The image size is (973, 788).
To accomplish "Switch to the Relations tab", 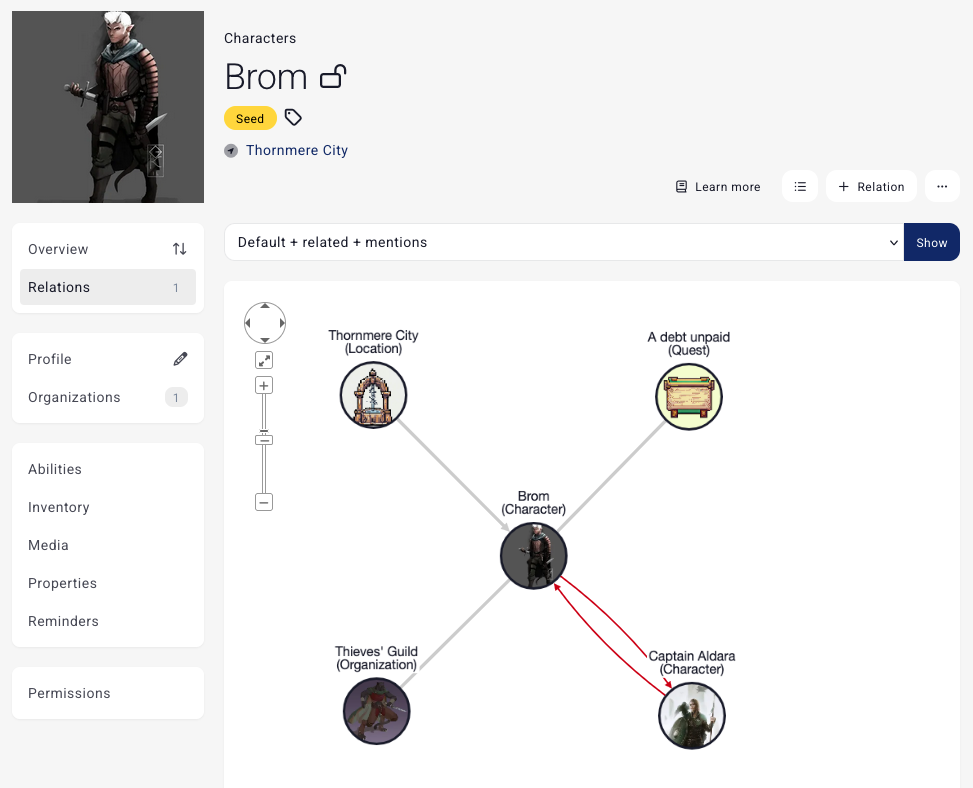I will 59,287.
